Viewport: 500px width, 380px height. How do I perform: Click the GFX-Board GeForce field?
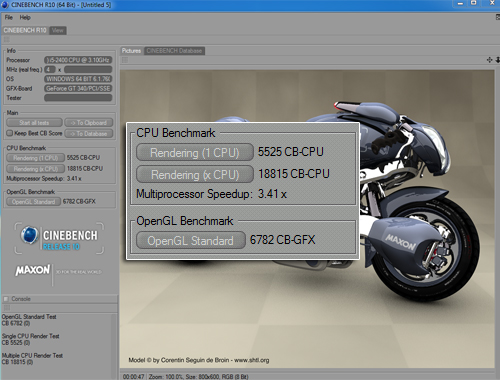(x=78, y=88)
